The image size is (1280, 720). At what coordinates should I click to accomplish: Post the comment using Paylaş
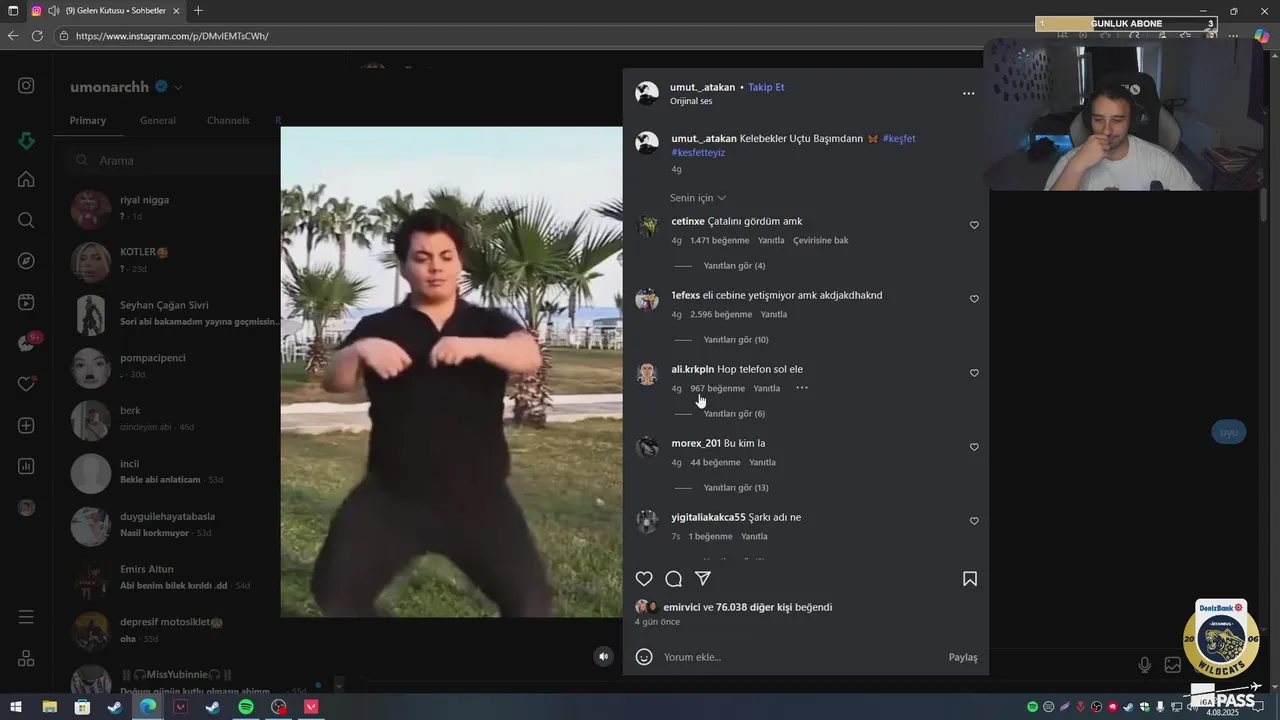(963, 657)
